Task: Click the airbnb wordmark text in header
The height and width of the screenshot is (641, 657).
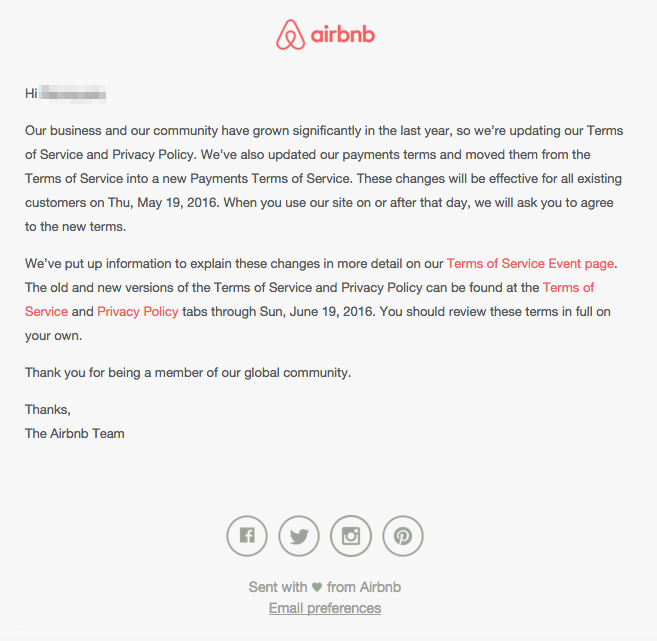Action: point(342,36)
